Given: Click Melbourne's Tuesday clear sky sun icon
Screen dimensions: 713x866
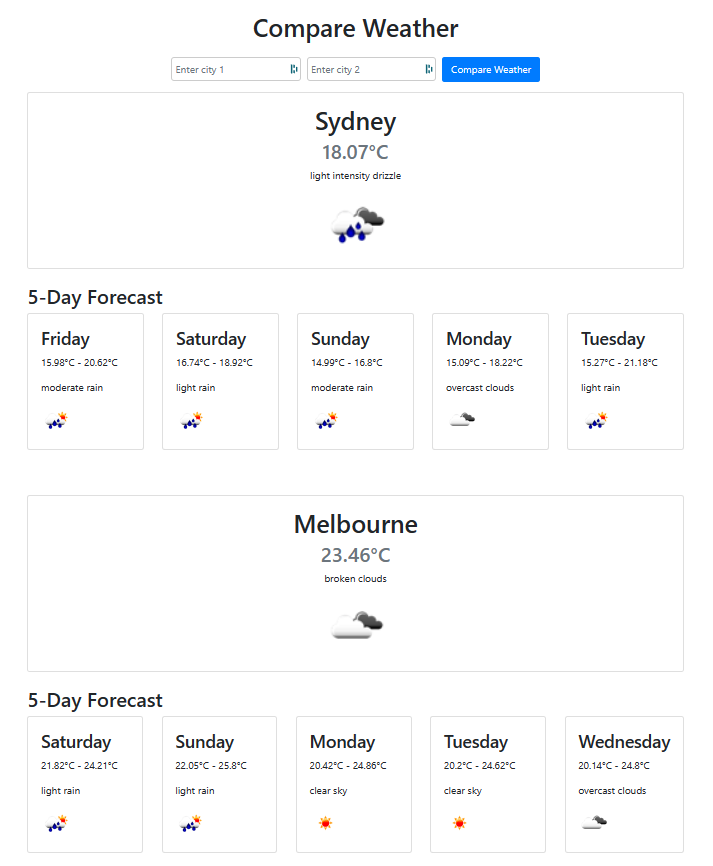Looking at the screenshot, I should (459, 823).
